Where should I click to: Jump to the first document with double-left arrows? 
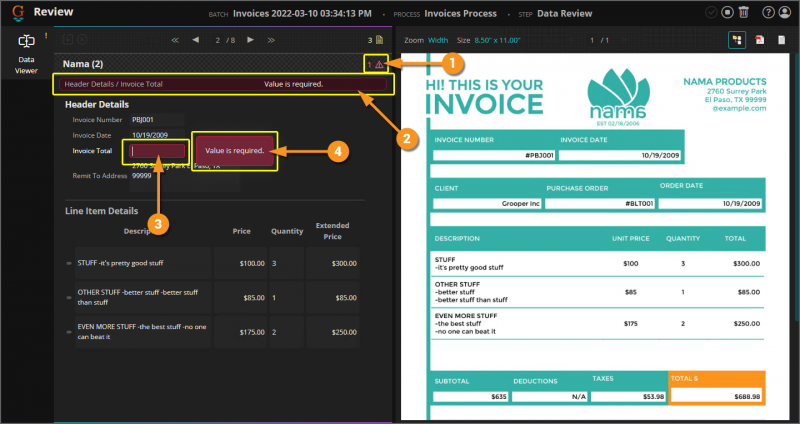pyautogui.click(x=175, y=40)
